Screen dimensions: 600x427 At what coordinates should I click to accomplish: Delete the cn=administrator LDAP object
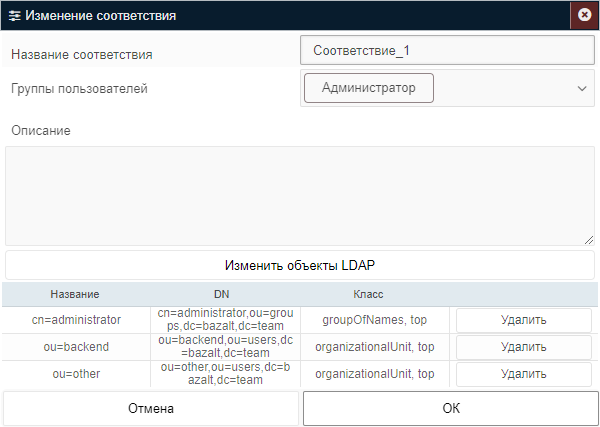(x=524, y=320)
